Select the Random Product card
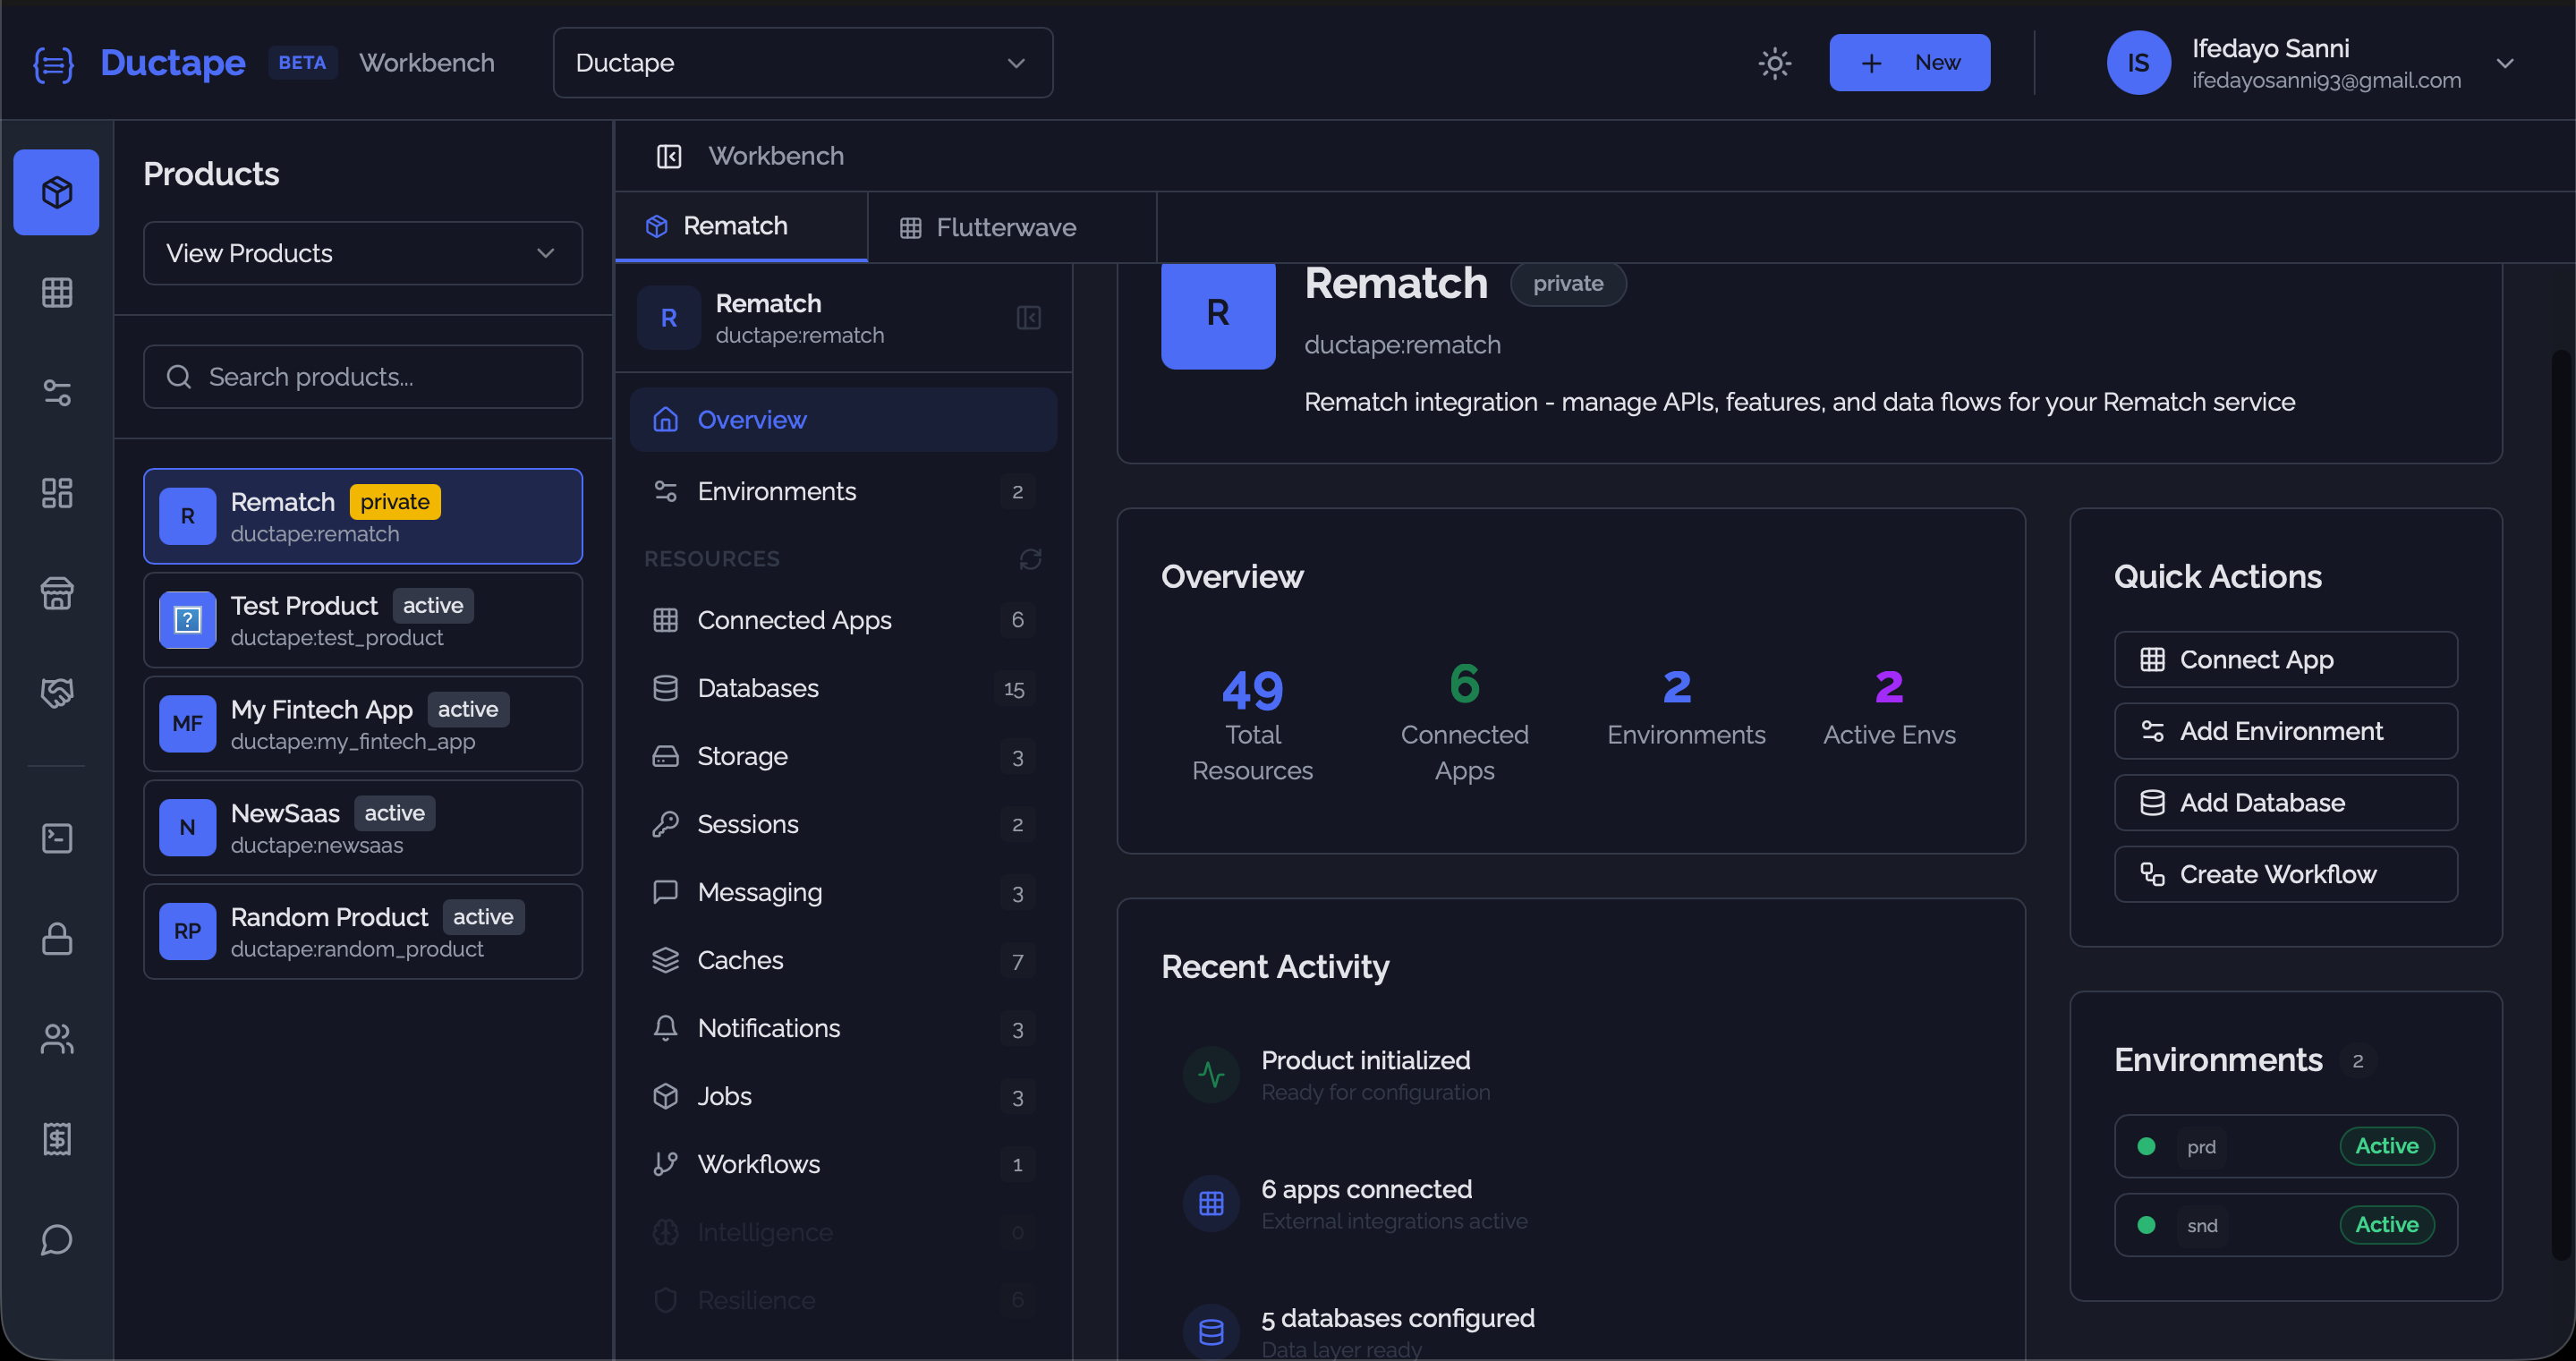2576x1361 pixels. [362, 931]
